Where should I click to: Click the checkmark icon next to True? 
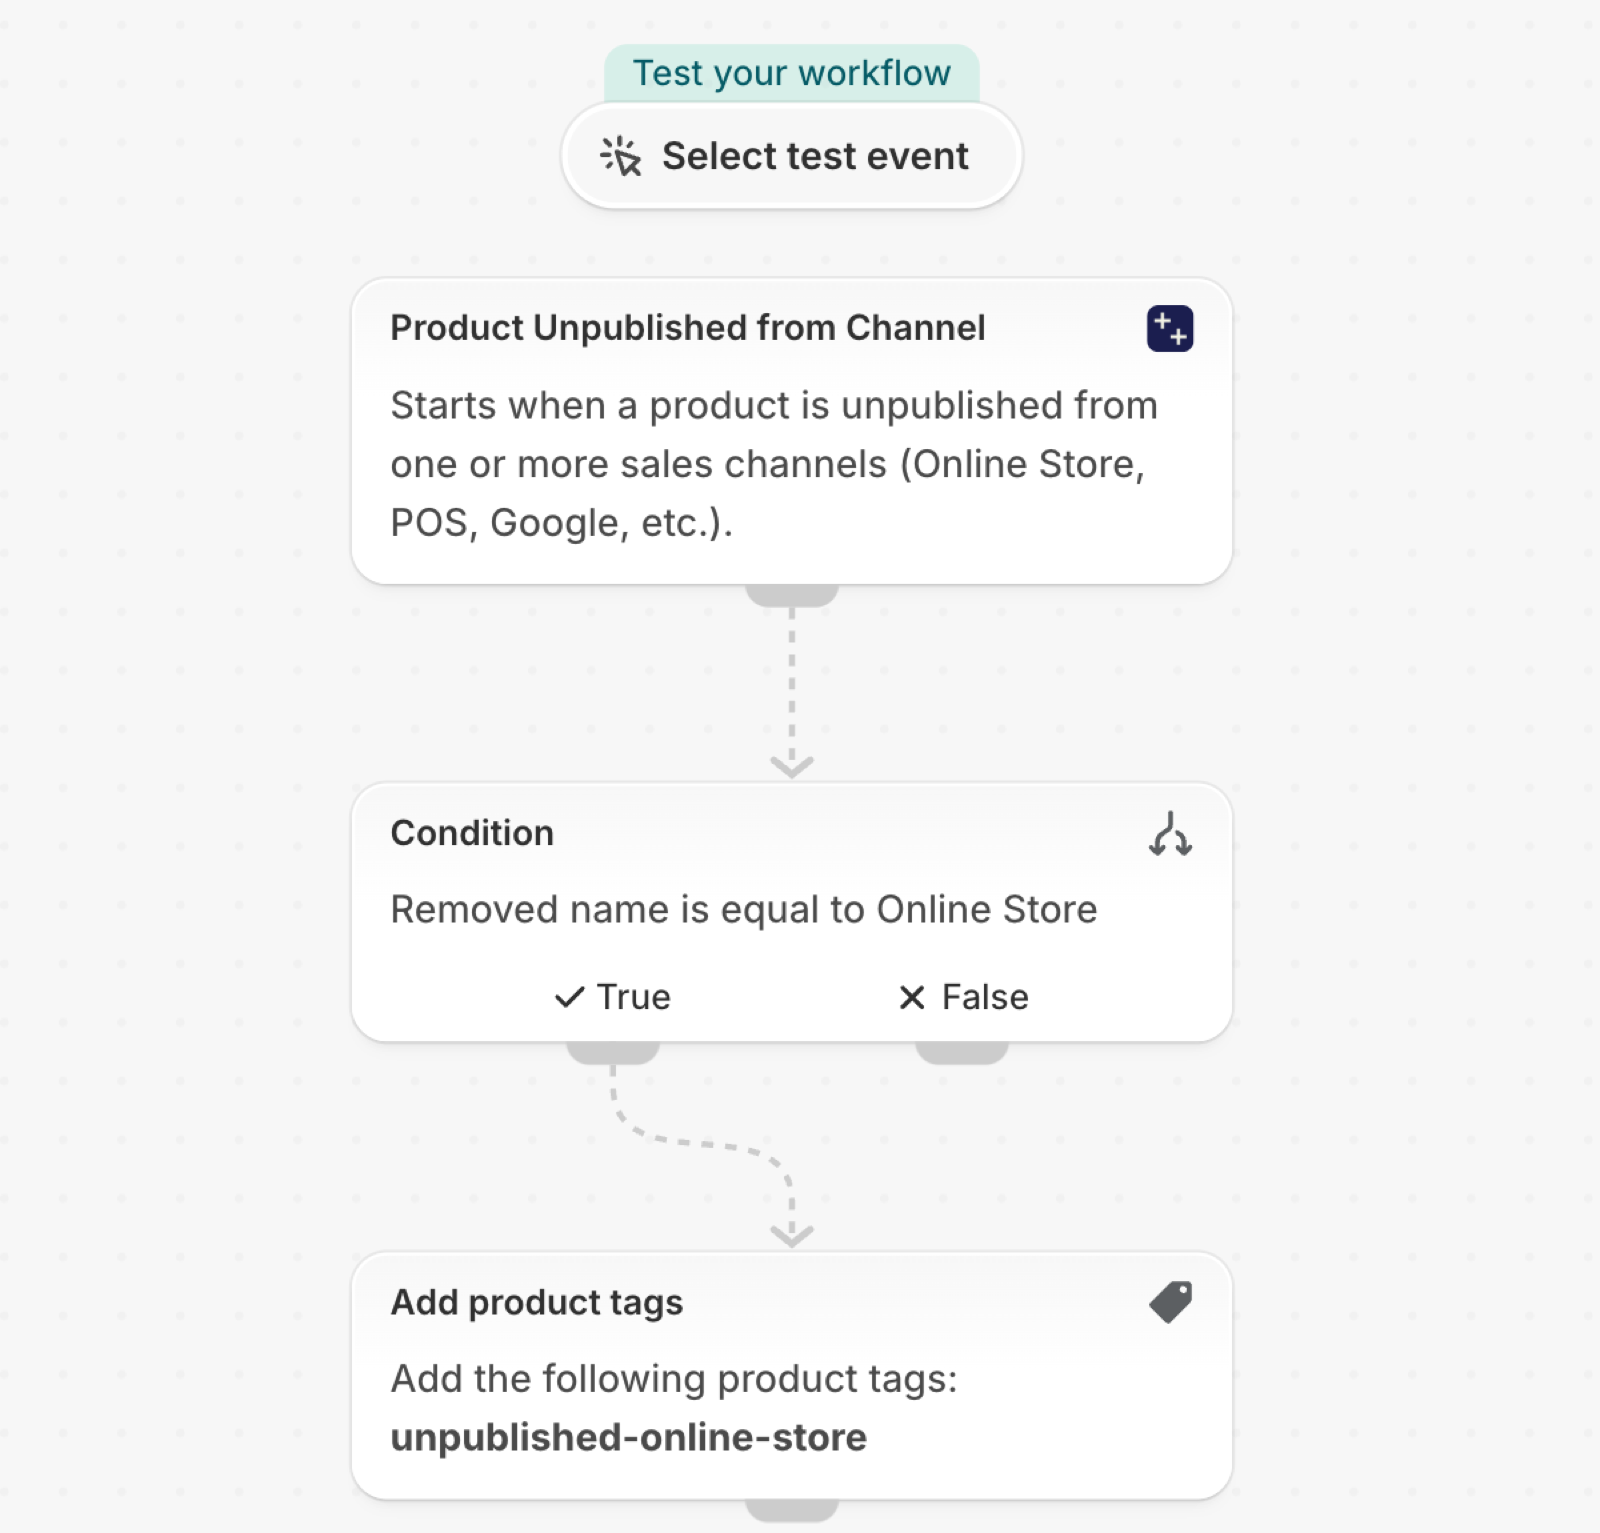[x=569, y=997]
